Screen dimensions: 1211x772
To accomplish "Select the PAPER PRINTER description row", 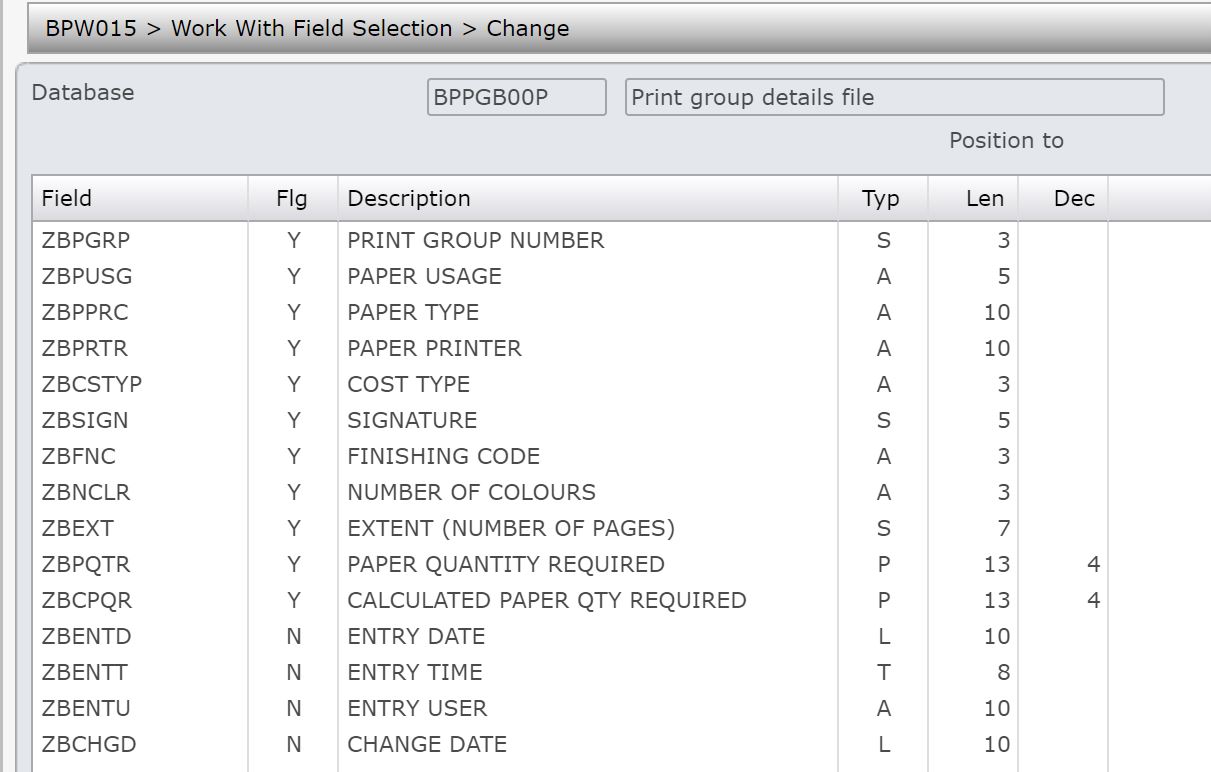I will (x=622, y=348).
